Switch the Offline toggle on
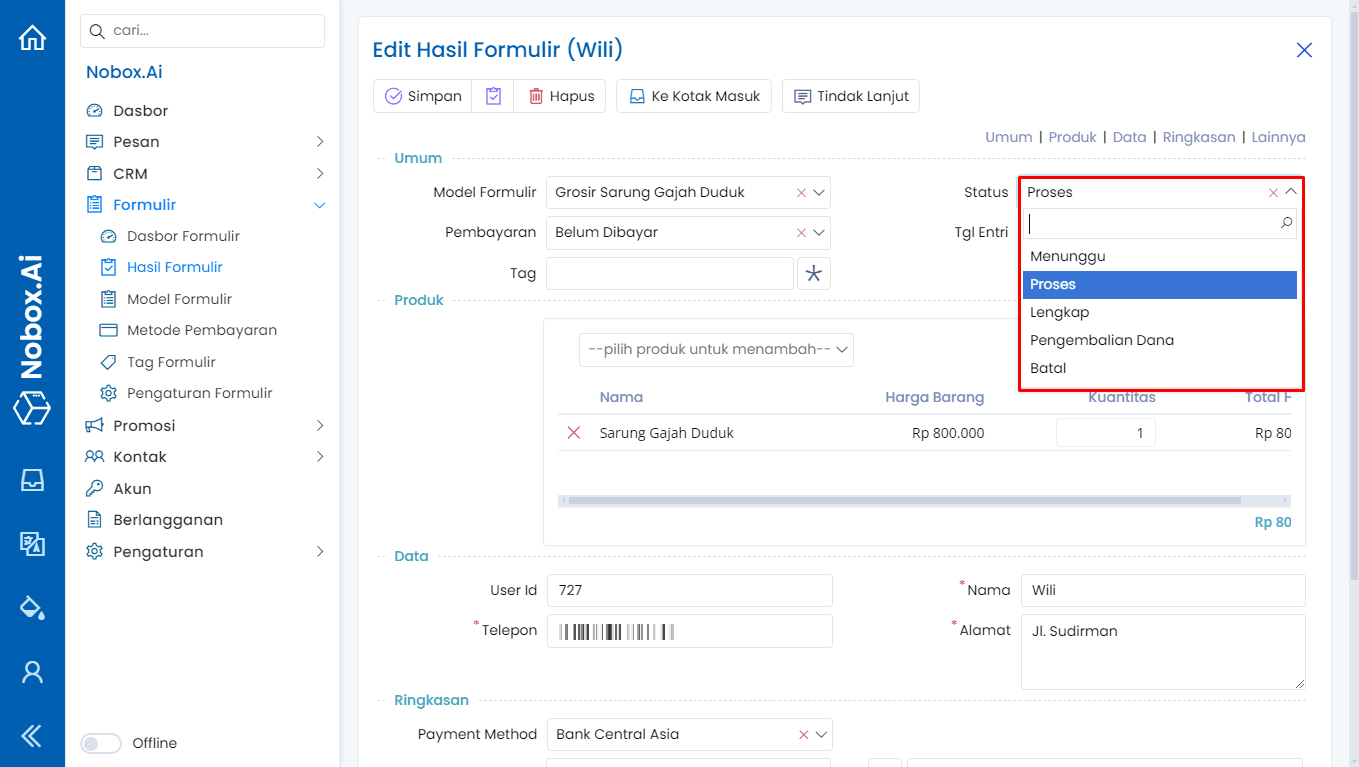The height and width of the screenshot is (767, 1359). click(101, 743)
